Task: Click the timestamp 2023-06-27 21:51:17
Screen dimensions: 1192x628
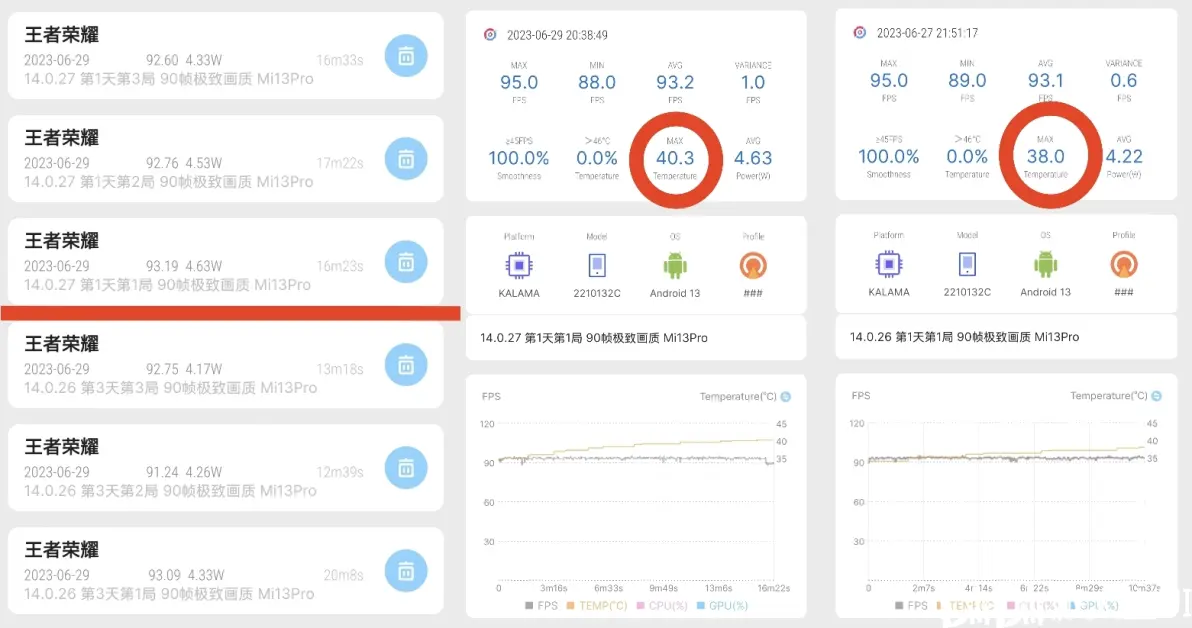Action: pyautogui.click(x=927, y=33)
